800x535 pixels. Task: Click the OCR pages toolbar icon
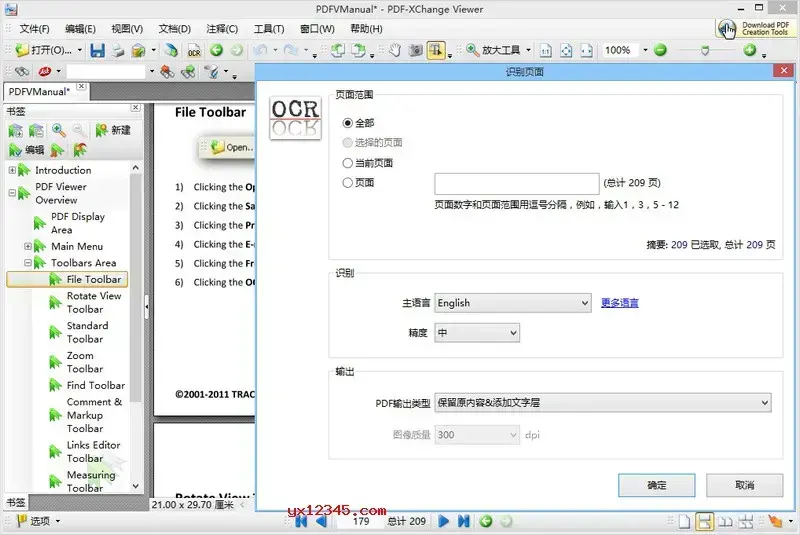[194, 50]
